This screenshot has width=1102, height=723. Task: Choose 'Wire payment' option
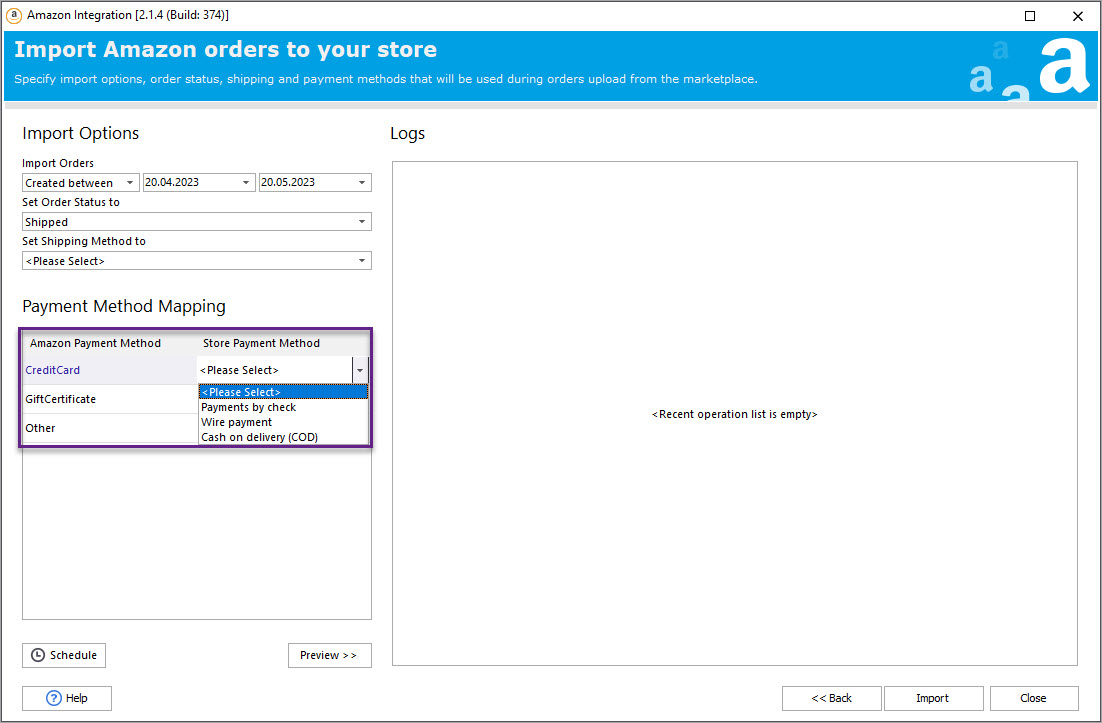tap(237, 422)
